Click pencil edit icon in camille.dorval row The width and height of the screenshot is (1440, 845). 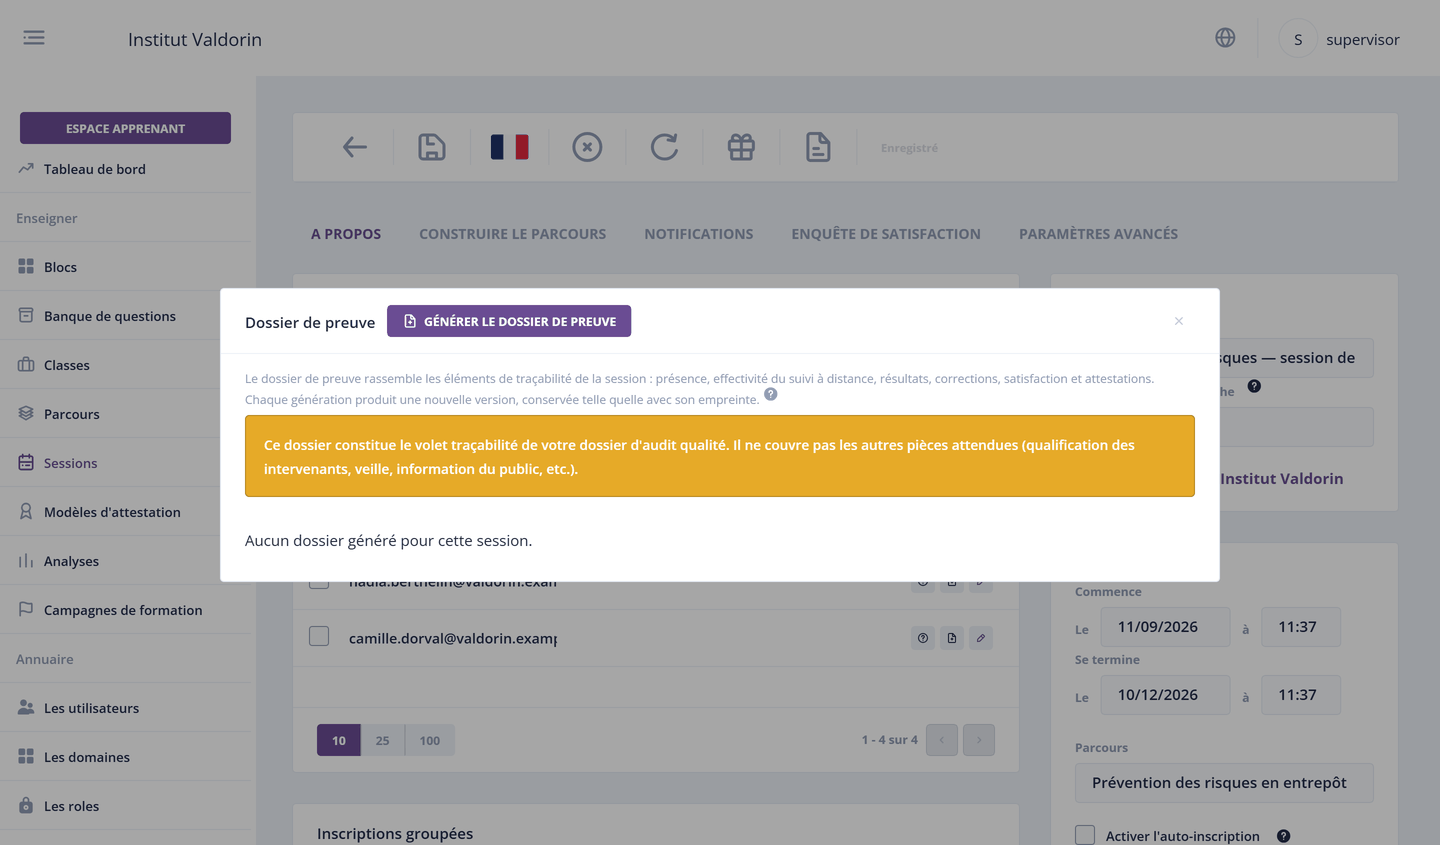981,638
